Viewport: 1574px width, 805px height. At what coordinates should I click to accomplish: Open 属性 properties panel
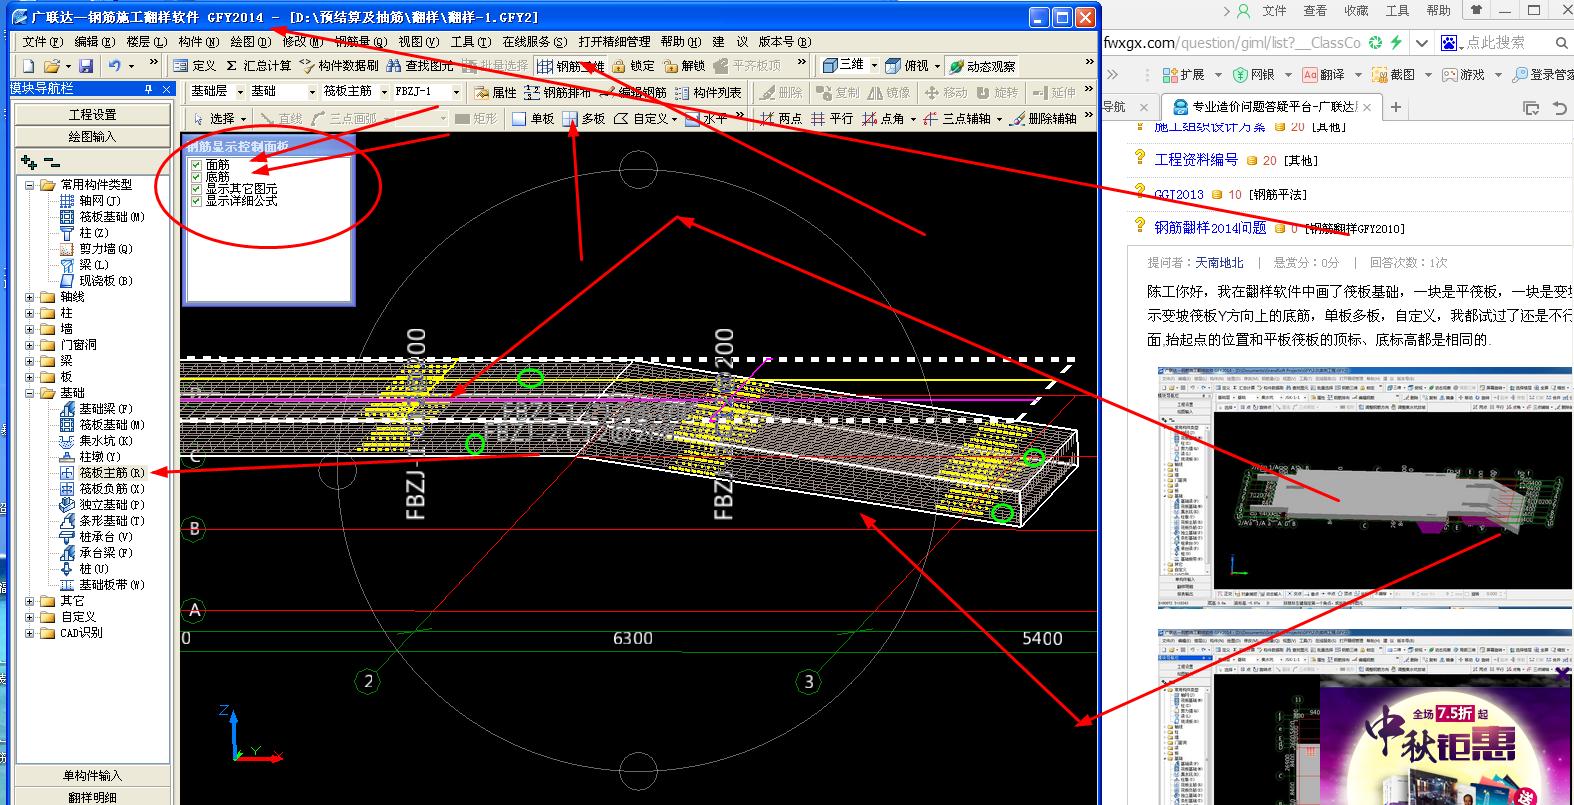pyautogui.click(x=495, y=92)
